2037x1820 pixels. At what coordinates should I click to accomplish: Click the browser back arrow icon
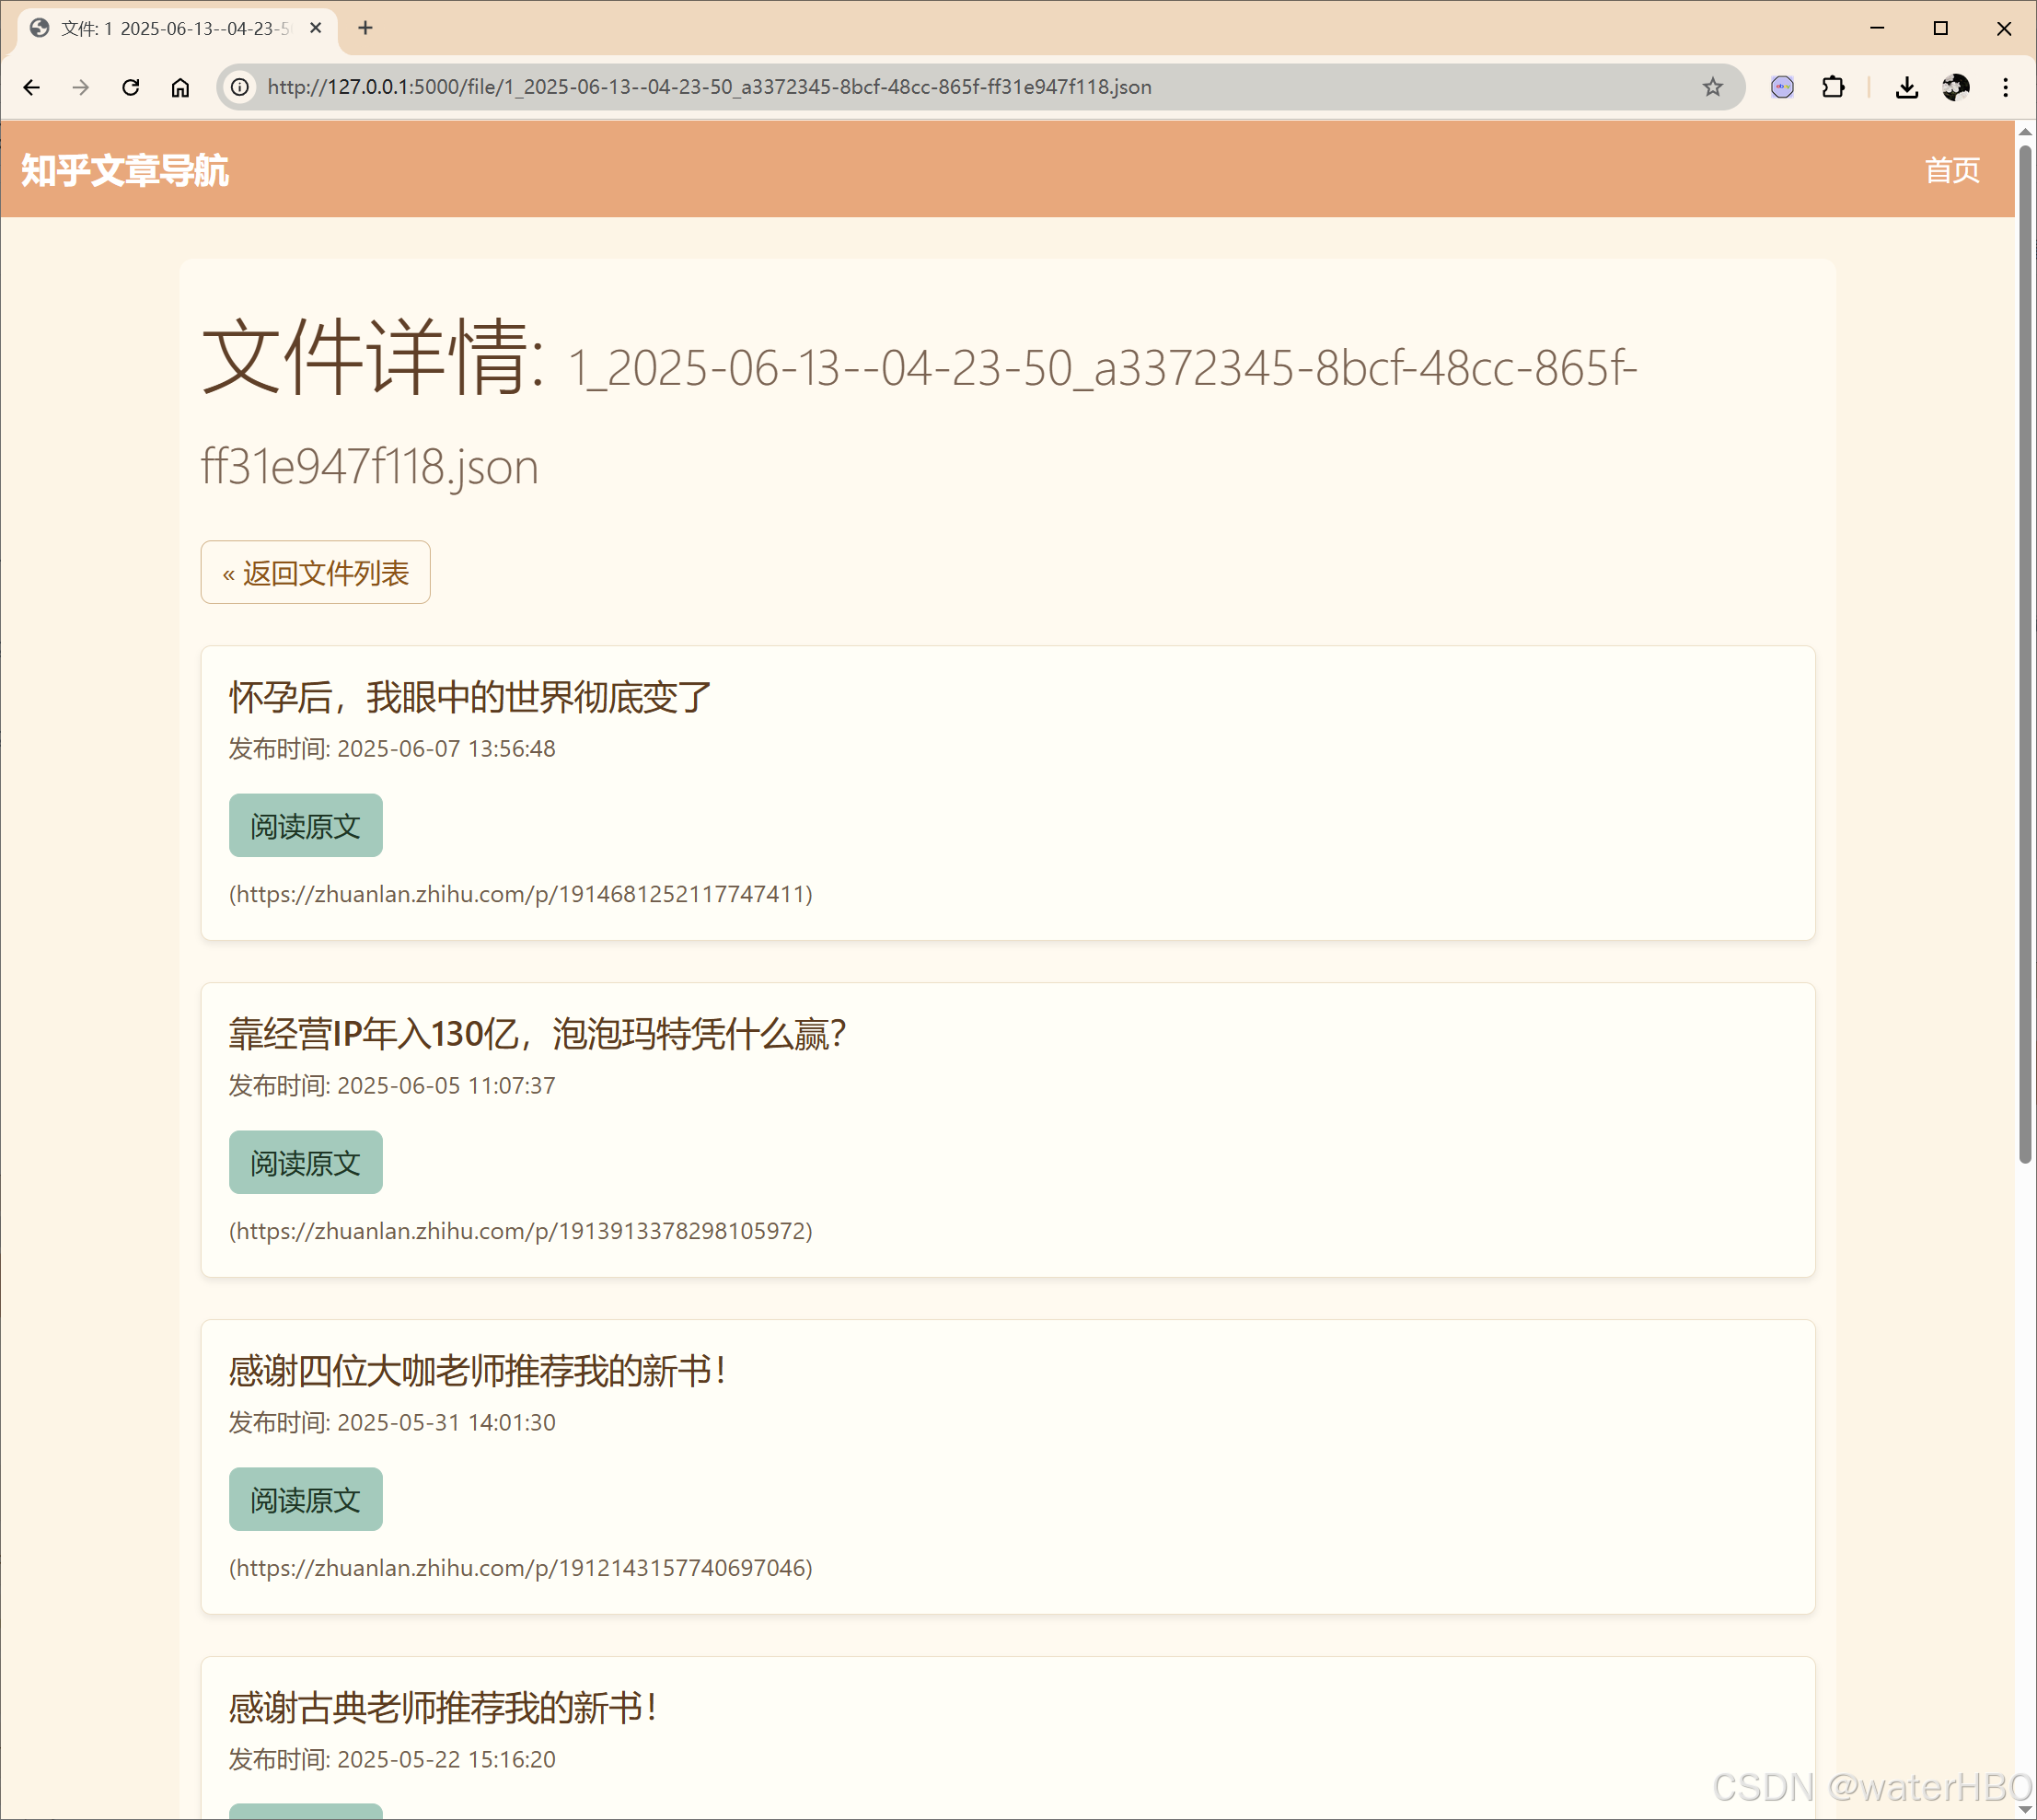(x=32, y=87)
